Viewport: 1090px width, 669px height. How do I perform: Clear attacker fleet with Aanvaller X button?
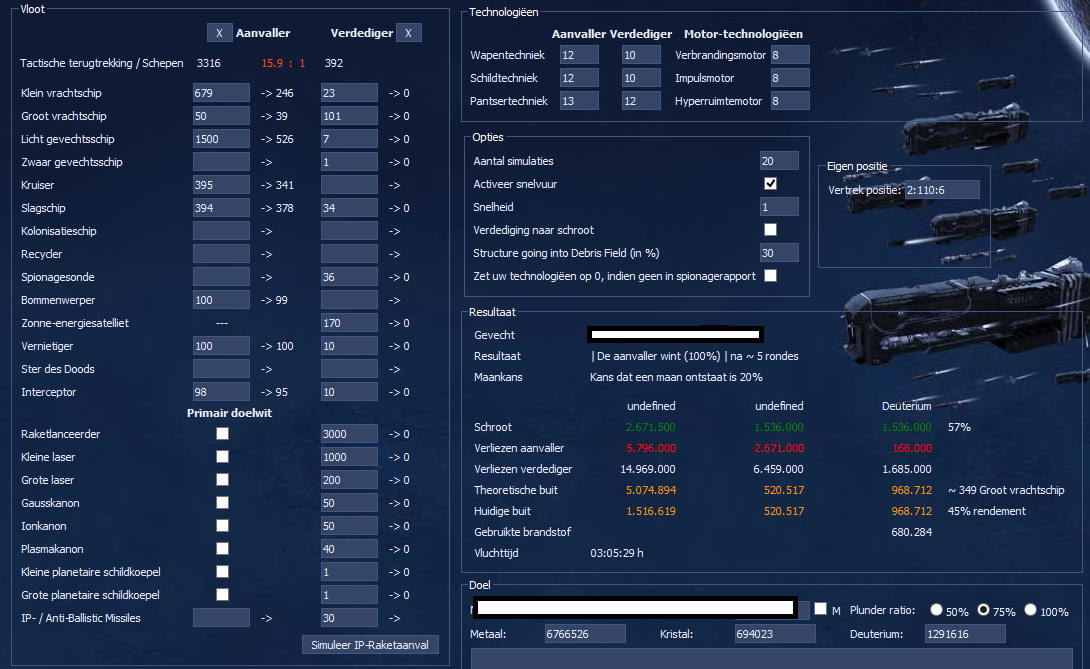point(219,33)
